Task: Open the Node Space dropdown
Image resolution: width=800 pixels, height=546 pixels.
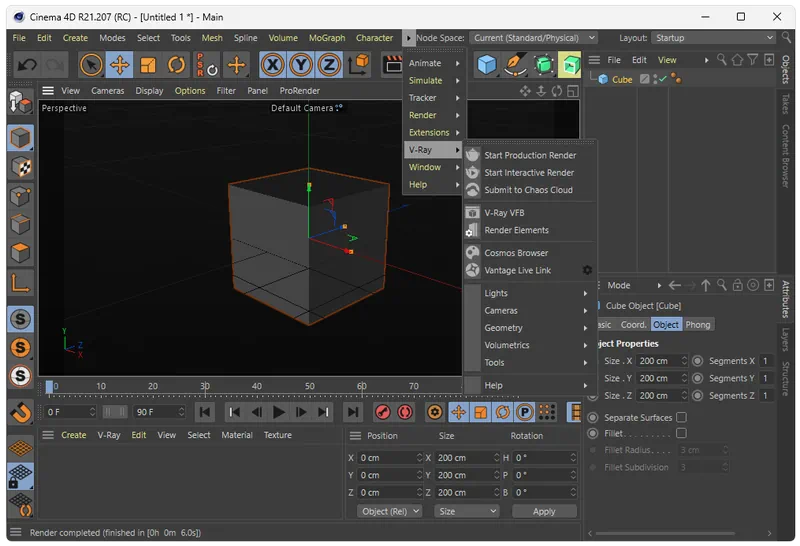Action: [533, 38]
